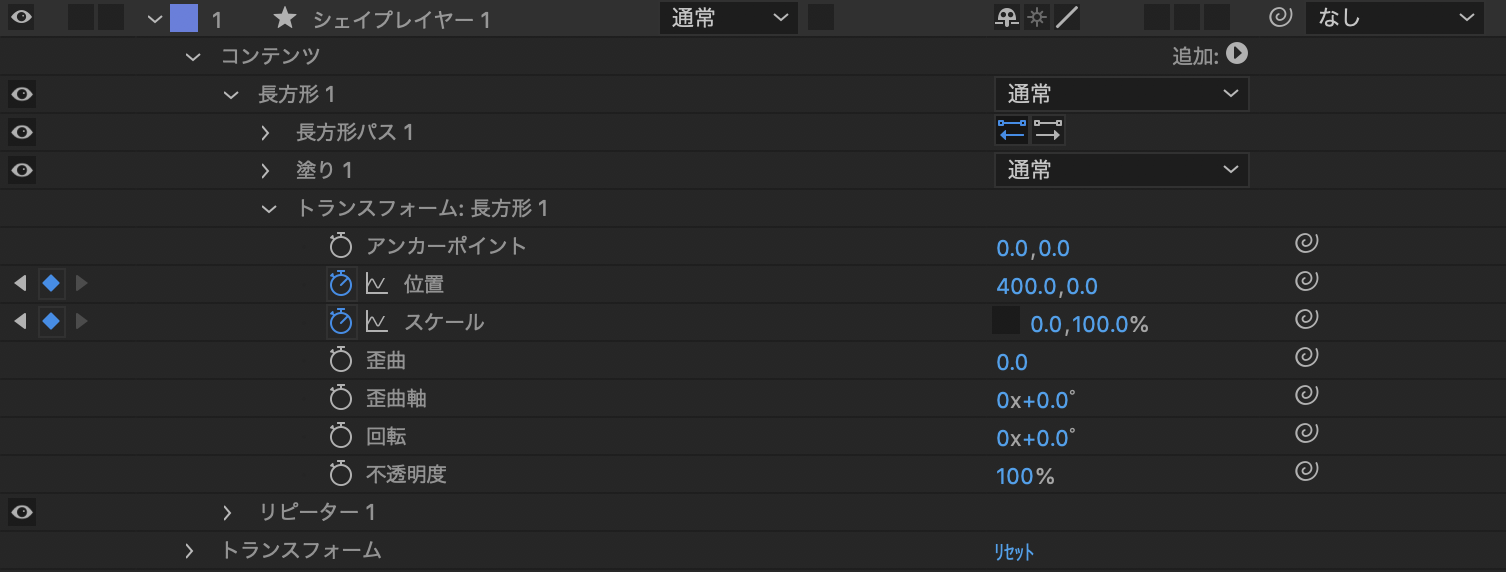Screen dimensions: 1506x572
Task: Enable stopwatch for 歪曲
Action: [x=341, y=360]
